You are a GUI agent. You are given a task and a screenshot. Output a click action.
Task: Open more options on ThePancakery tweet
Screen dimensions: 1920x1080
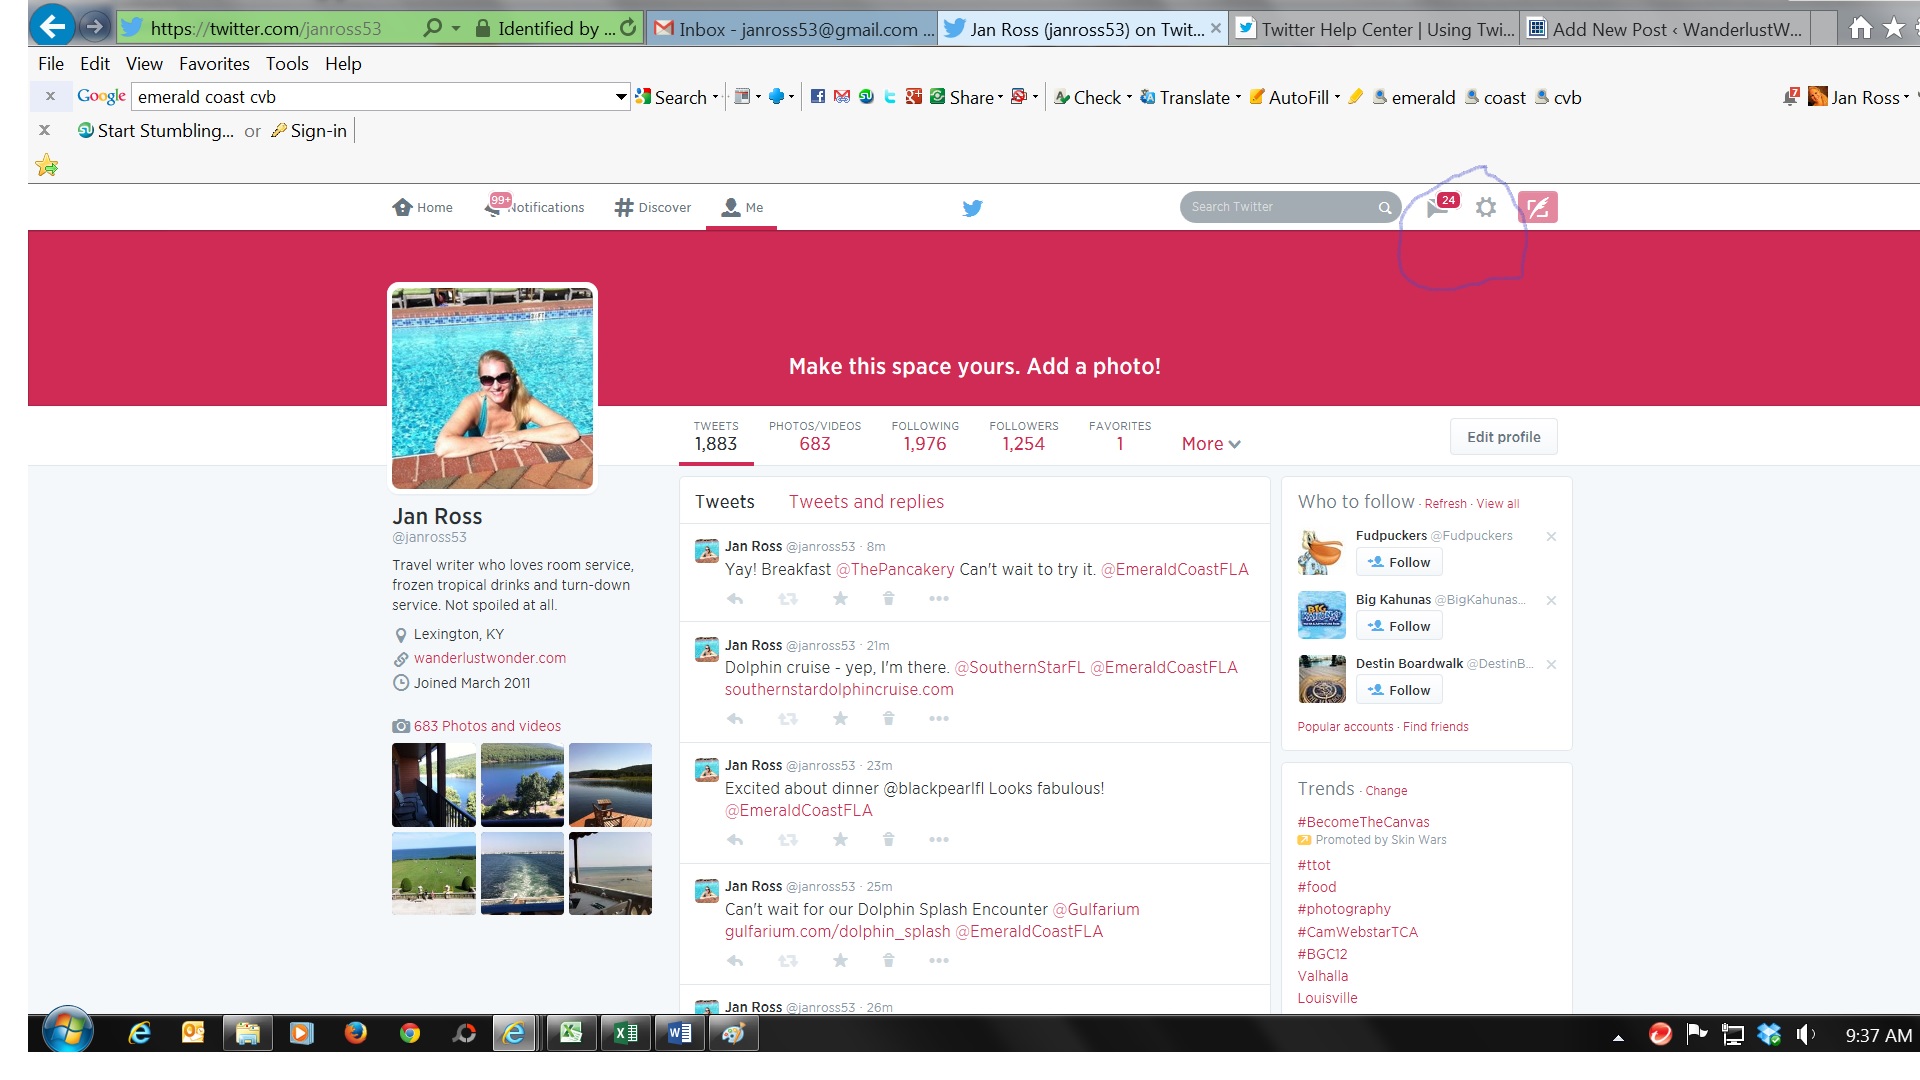point(938,598)
